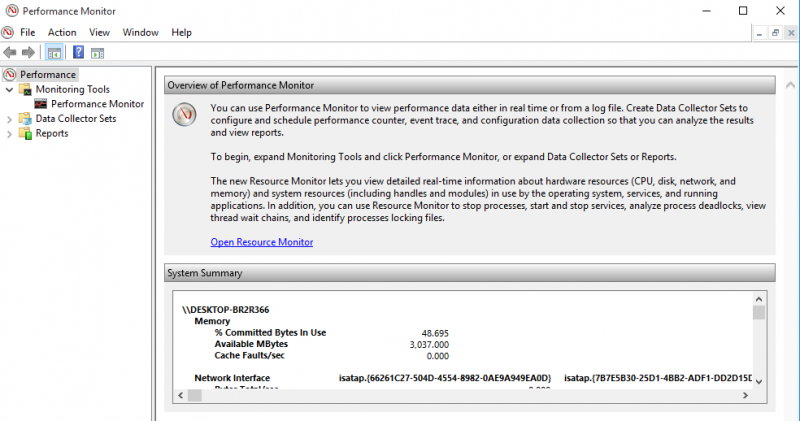Viewport: 800px width, 421px height.
Task: Click the Open Resource Monitor link
Action: pos(262,242)
